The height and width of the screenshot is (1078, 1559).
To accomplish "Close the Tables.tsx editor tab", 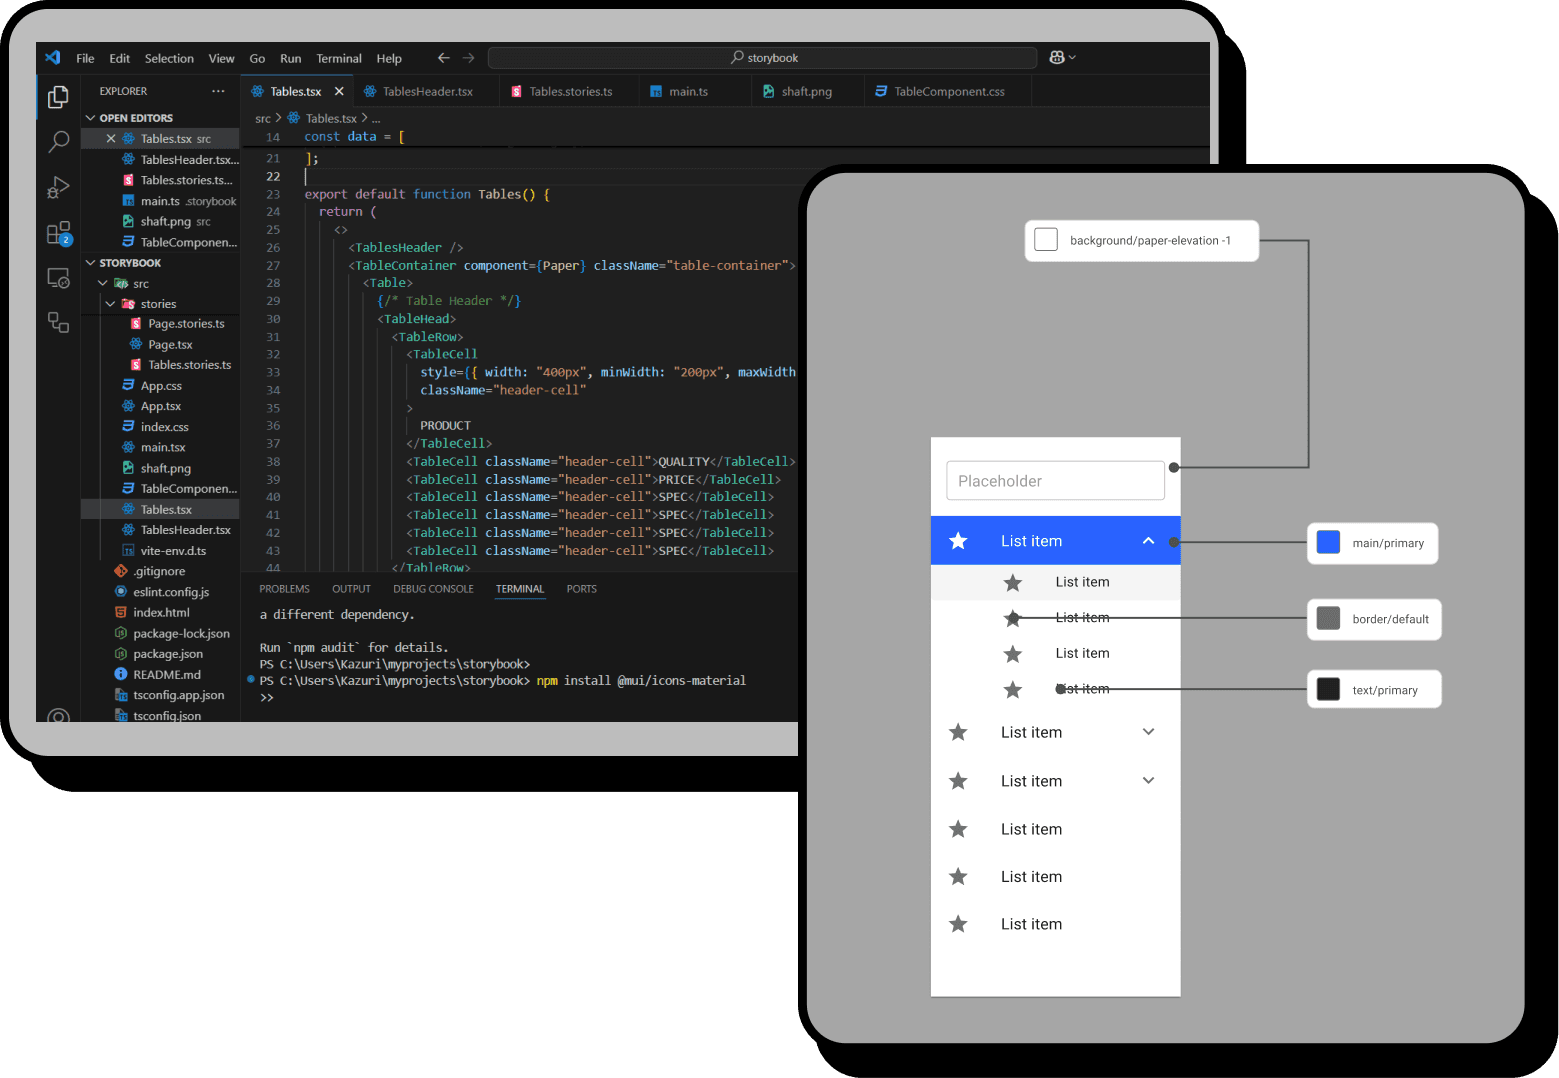I will [x=339, y=91].
